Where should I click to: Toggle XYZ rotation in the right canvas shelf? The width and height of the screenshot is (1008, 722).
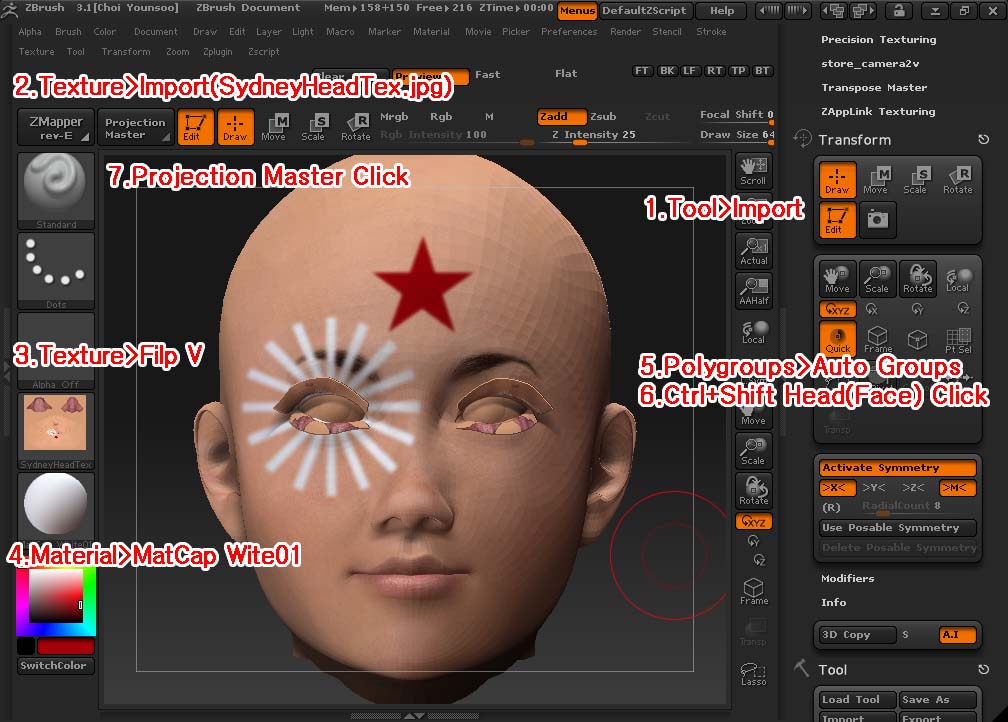point(753,521)
